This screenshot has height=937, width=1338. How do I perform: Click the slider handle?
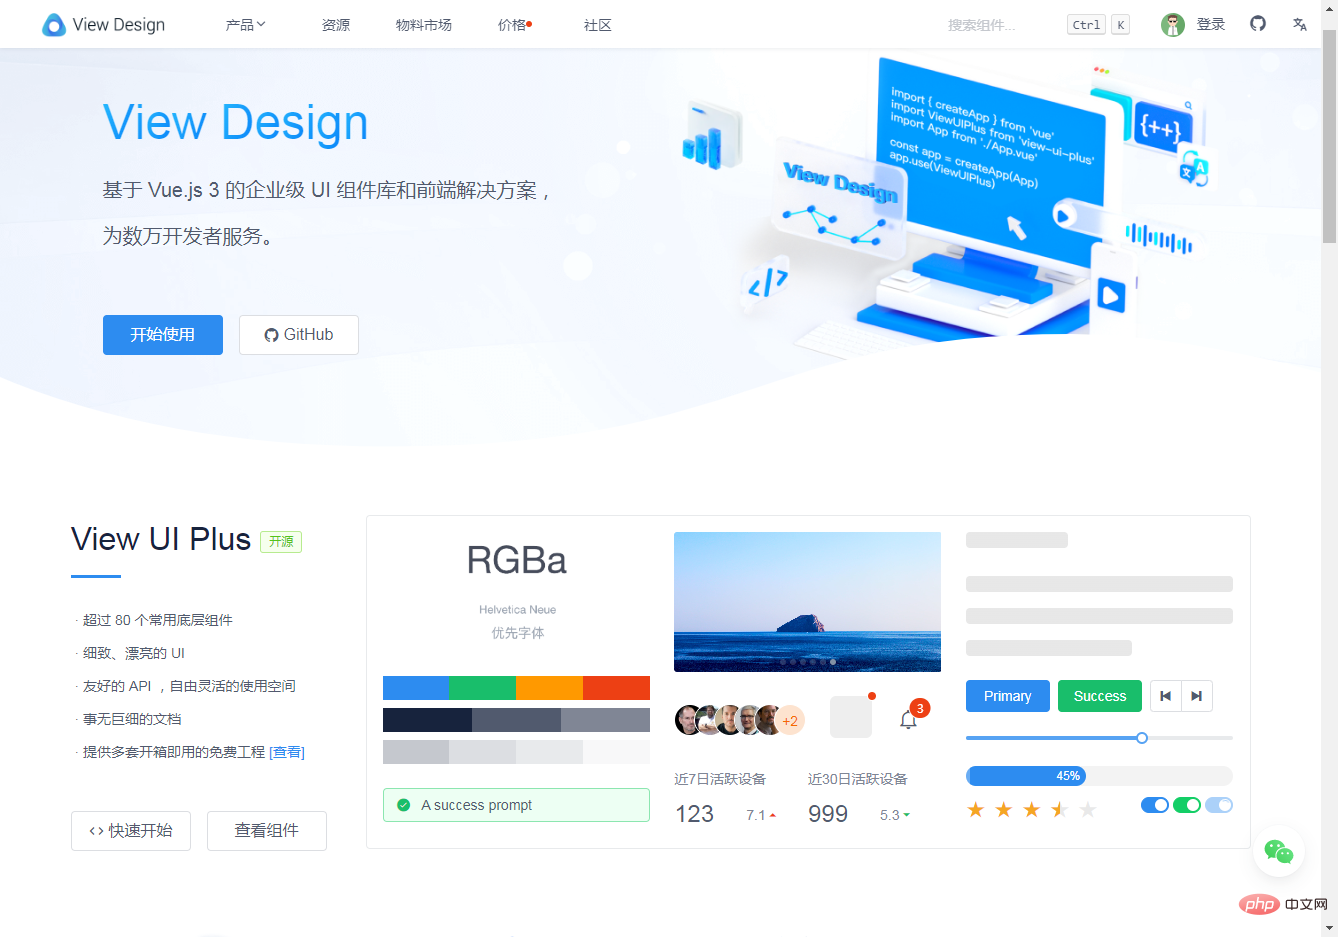(1142, 738)
